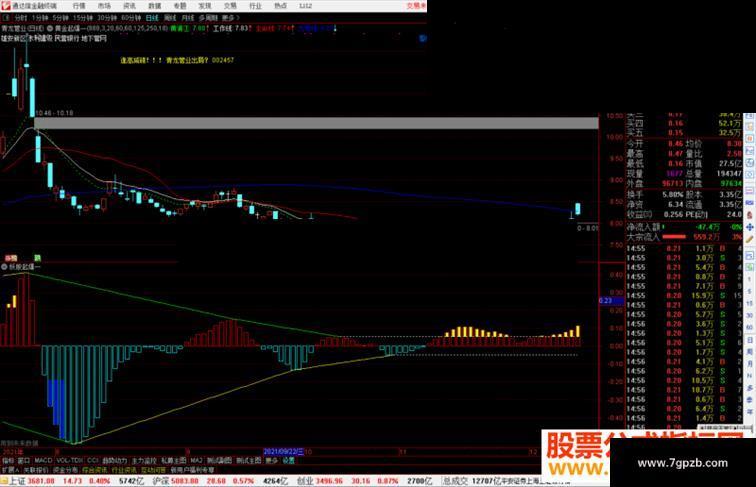Click the small box icon left of 分时
Screen dimensions: 756x487
point(6,18)
